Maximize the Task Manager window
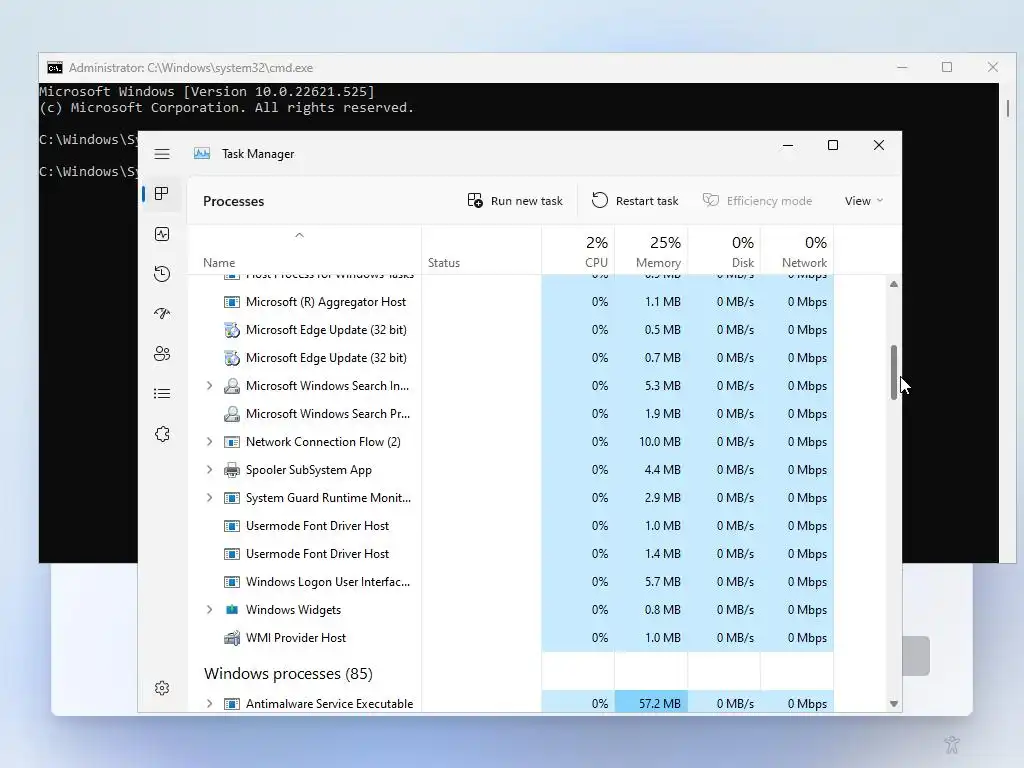Image resolution: width=1024 pixels, height=768 pixels. 833,145
